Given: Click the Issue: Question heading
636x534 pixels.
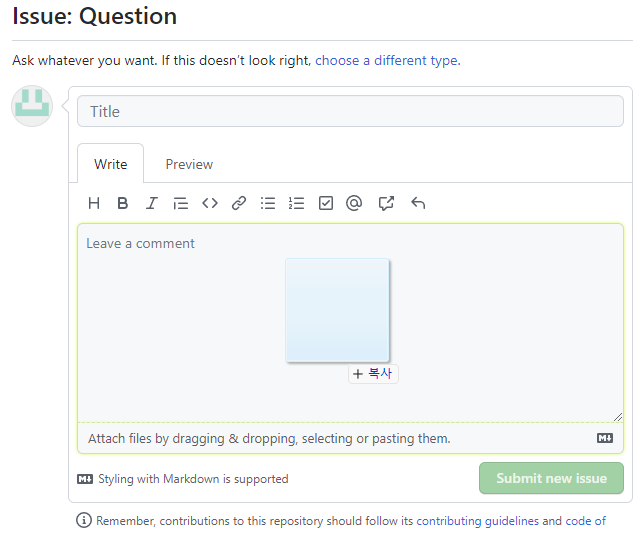Looking at the screenshot, I should (95, 16).
